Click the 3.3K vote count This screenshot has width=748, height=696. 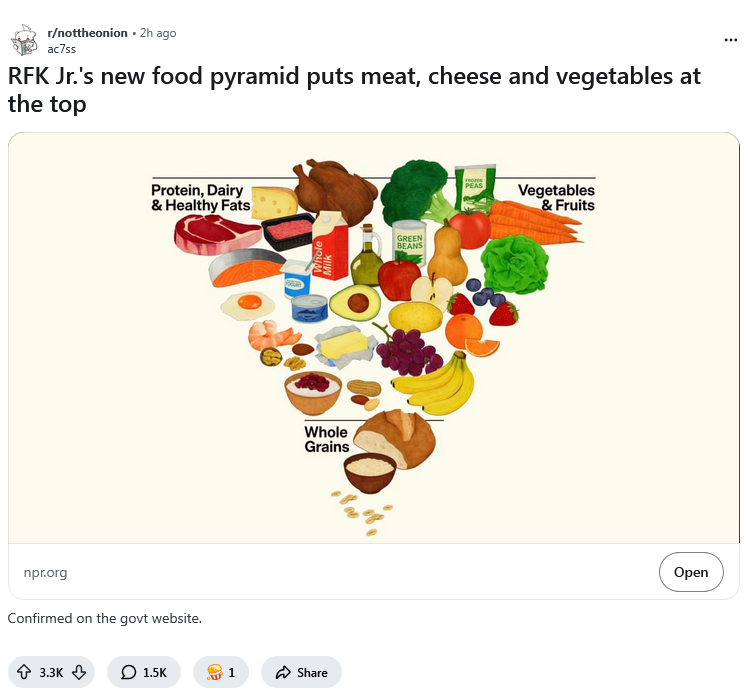click(51, 672)
